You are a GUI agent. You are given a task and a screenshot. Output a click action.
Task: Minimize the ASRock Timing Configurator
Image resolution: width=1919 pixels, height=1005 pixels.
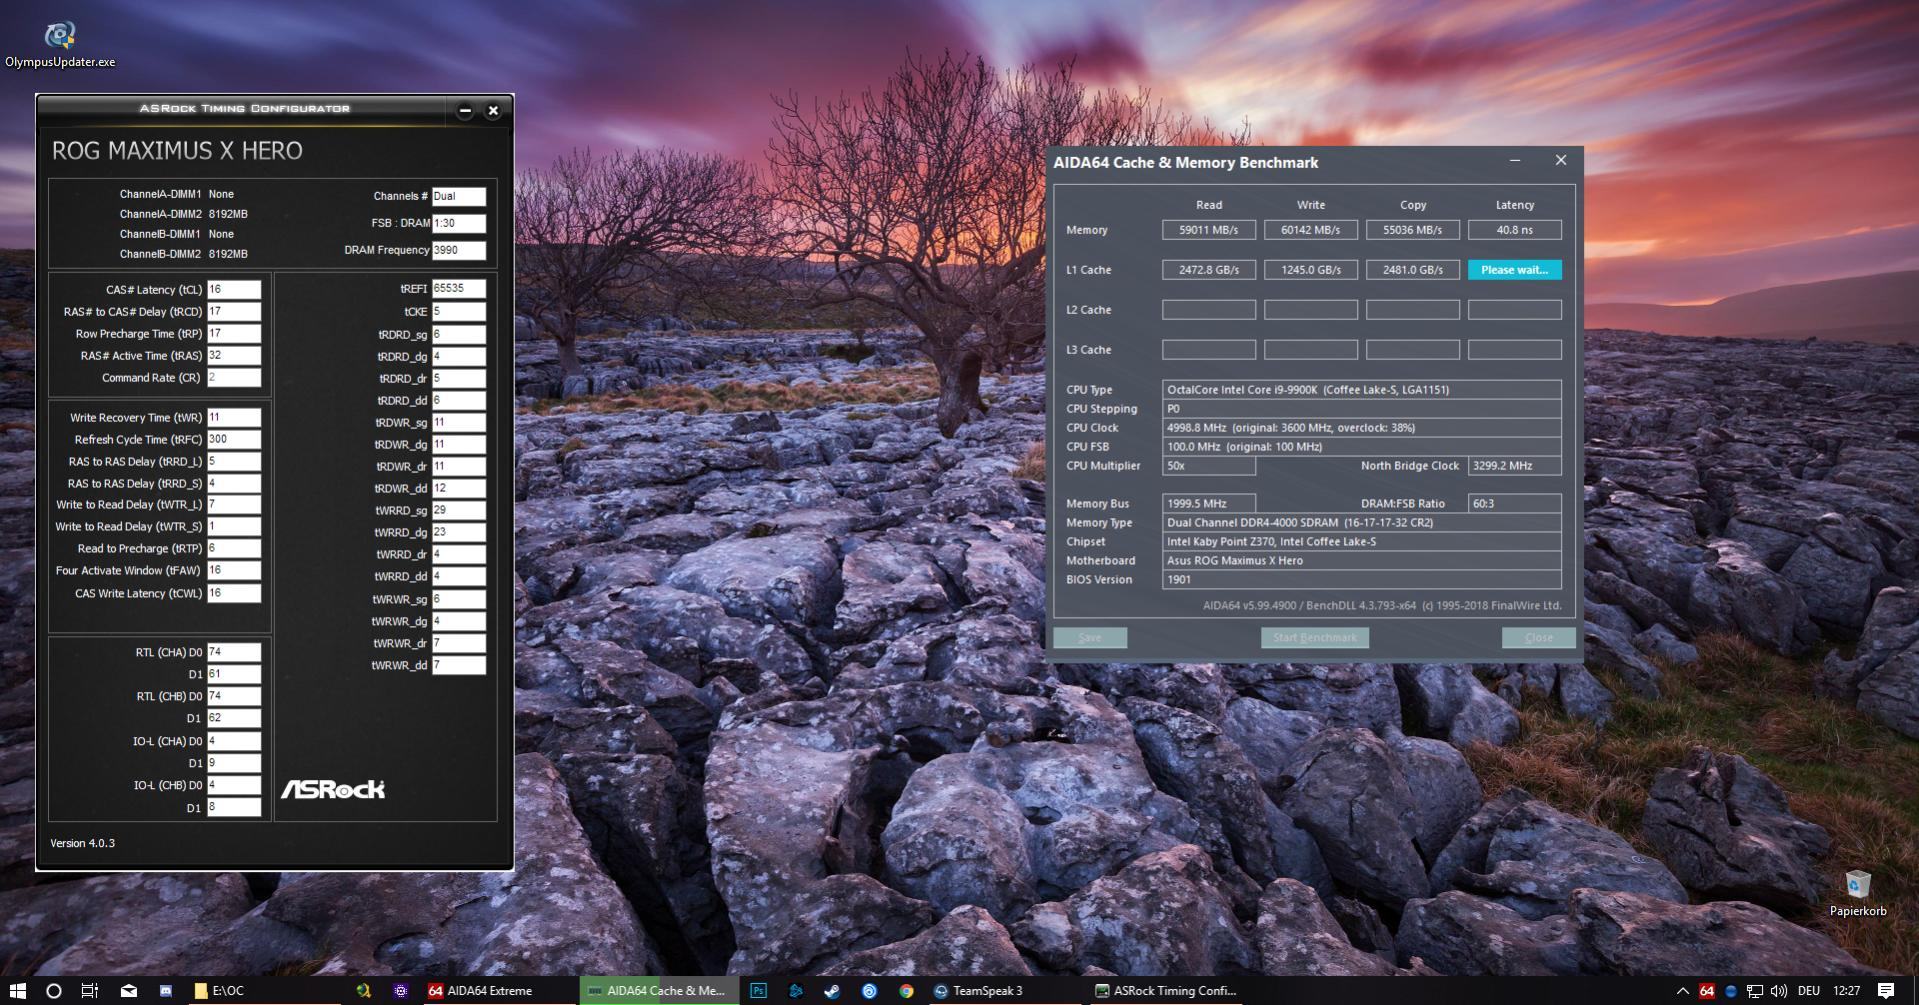click(465, 111)
